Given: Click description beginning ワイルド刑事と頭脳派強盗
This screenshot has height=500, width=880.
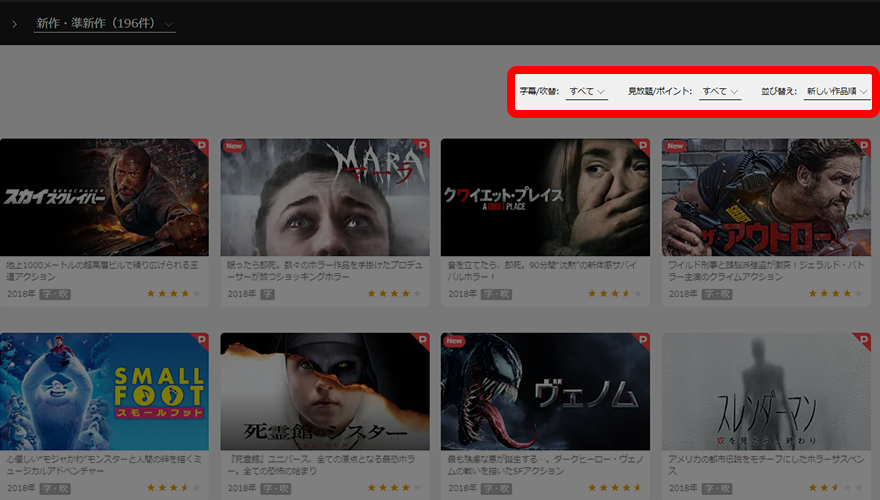Looking at the screenshot, I should (x=767, y=270).
